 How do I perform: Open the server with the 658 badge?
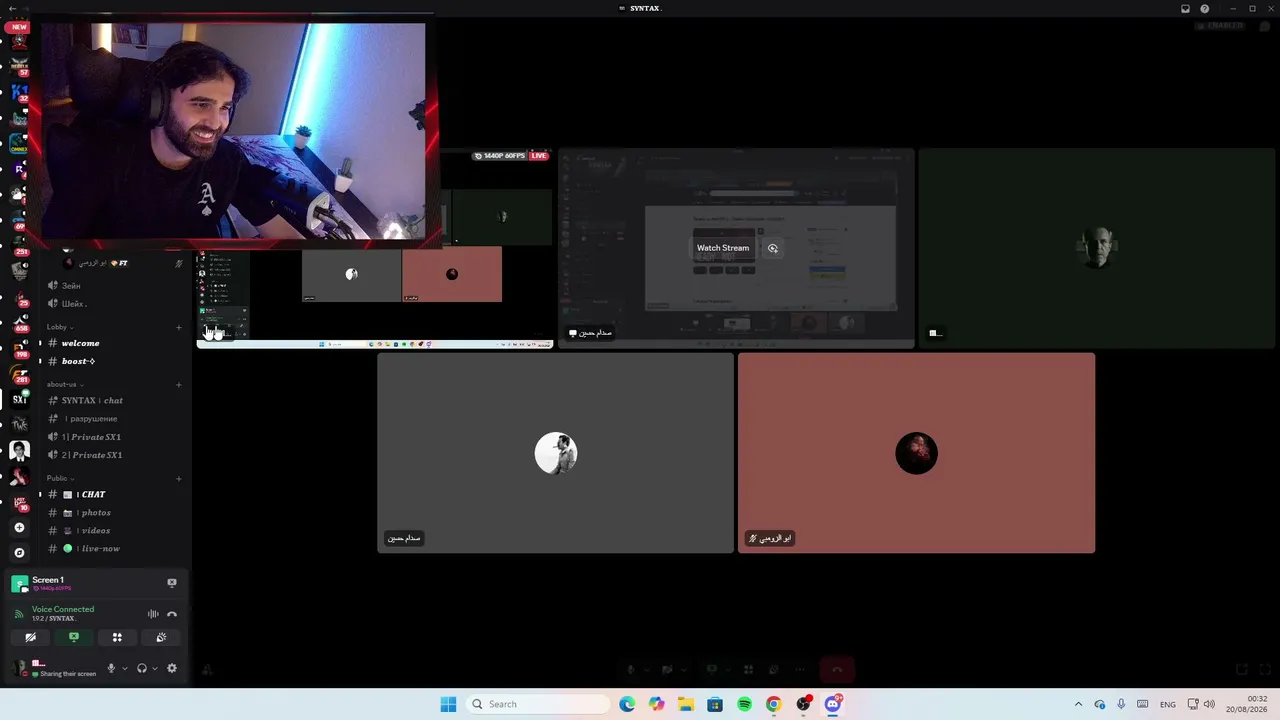(x=19, y=322)
